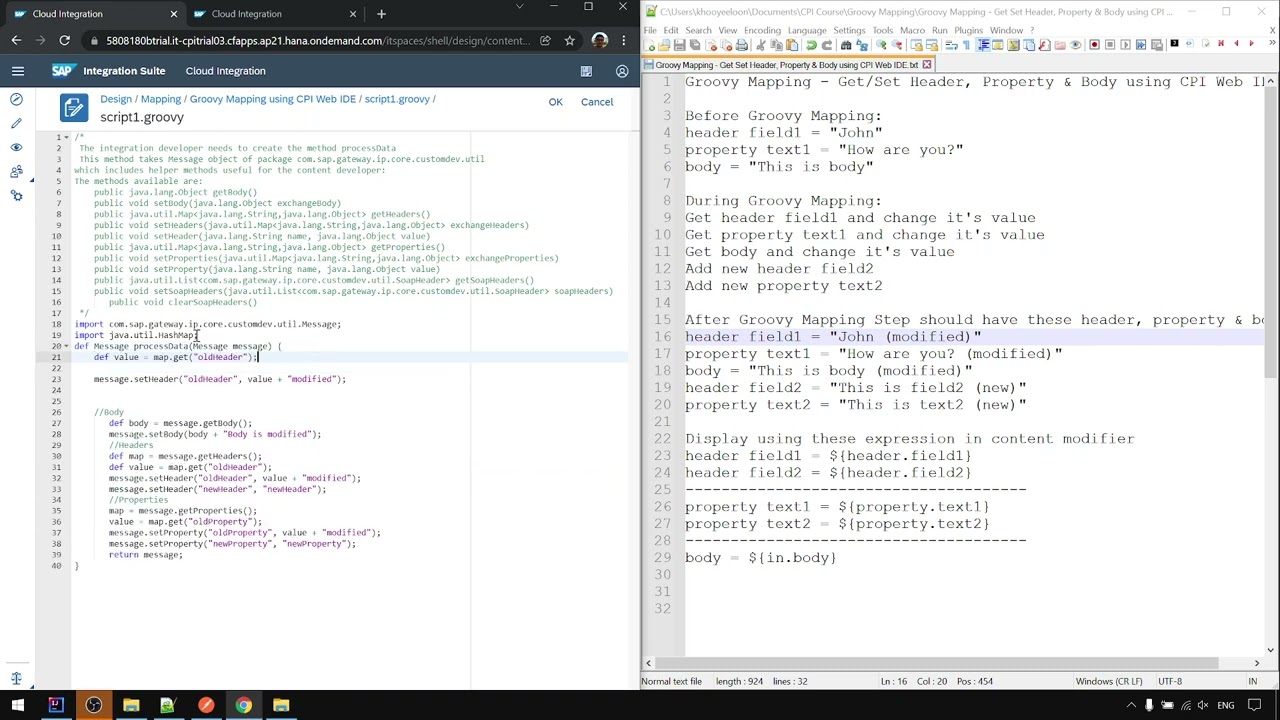
Task: Click the Chrome profile avatar
Action: (x=599, y=41)
